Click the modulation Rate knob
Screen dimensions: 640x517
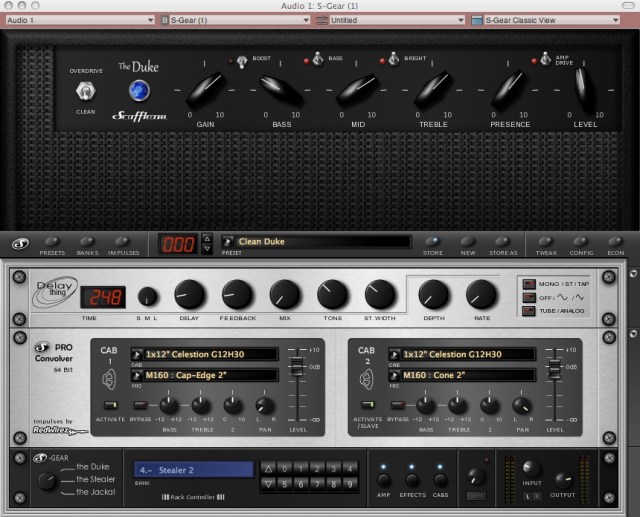pos(482,295)
